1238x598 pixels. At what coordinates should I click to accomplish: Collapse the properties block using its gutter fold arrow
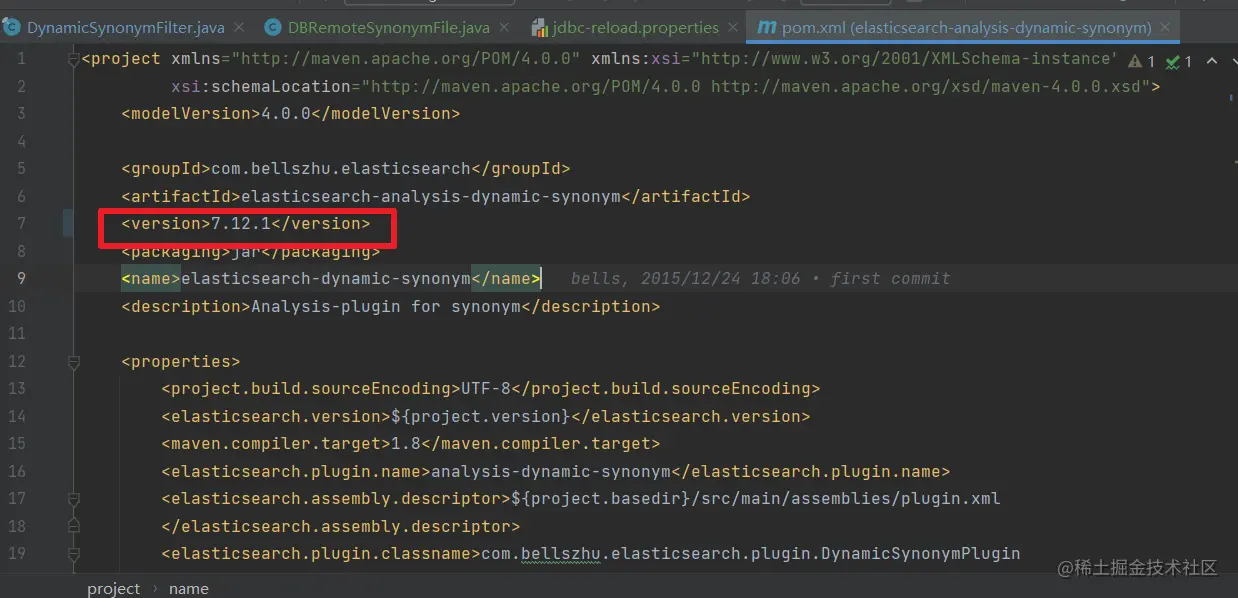point(73,362)
